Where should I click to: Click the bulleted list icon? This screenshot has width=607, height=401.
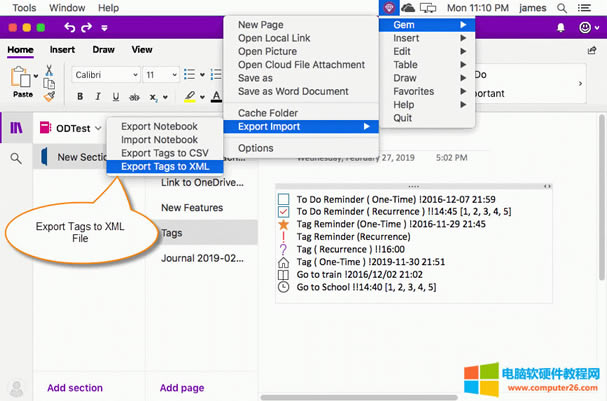tap(189, 74)
